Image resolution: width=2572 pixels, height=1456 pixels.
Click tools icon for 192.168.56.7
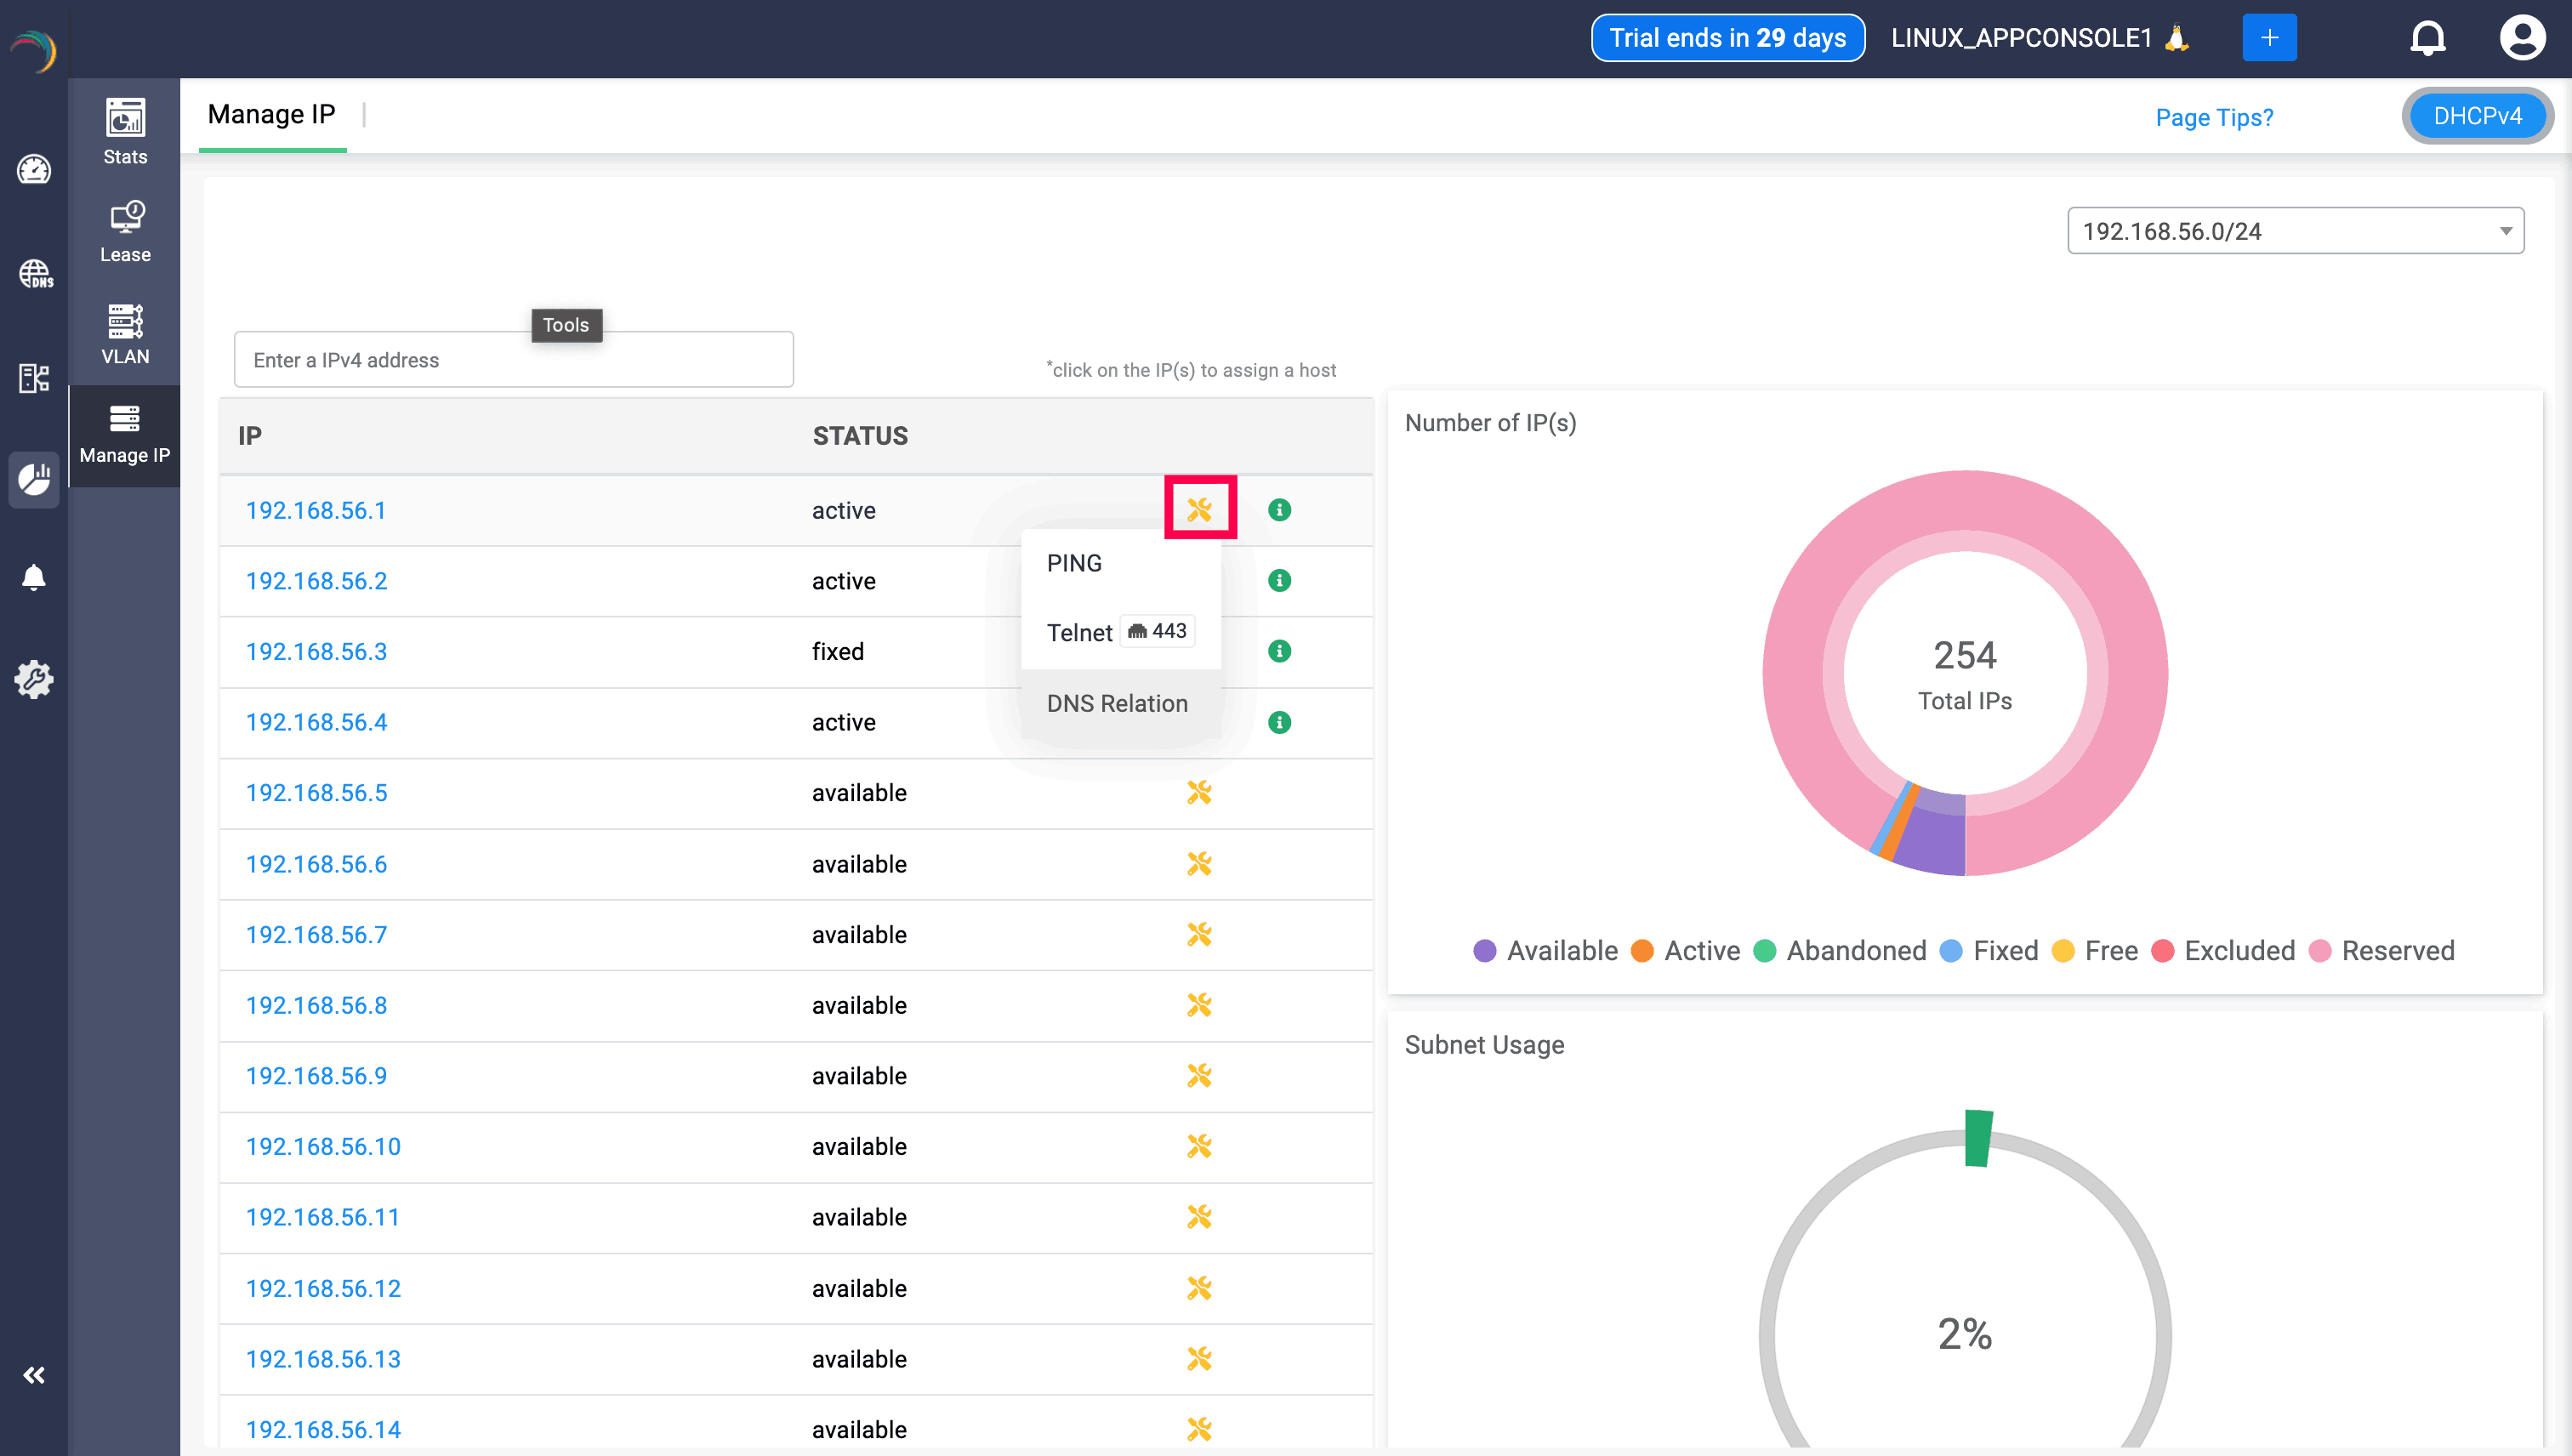pyautogui.click(x=1199, y=934)
